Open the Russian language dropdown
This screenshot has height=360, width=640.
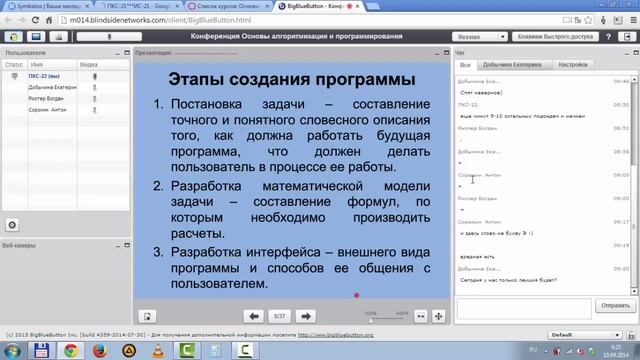click(480, 37)
